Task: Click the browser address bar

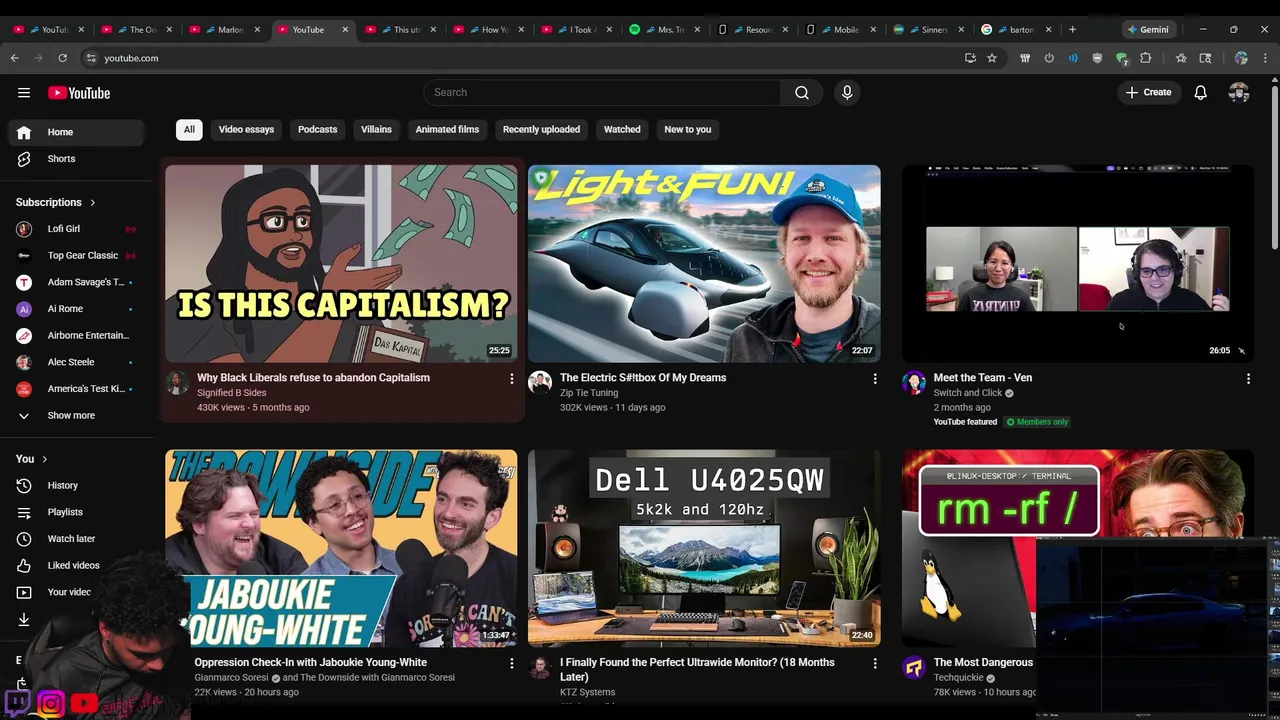Action: [520, 58]
